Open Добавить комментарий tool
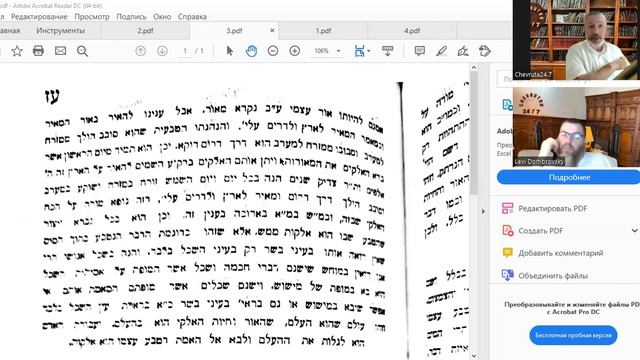640x360 pixels. pyautogui.click(x=560, y=253)
